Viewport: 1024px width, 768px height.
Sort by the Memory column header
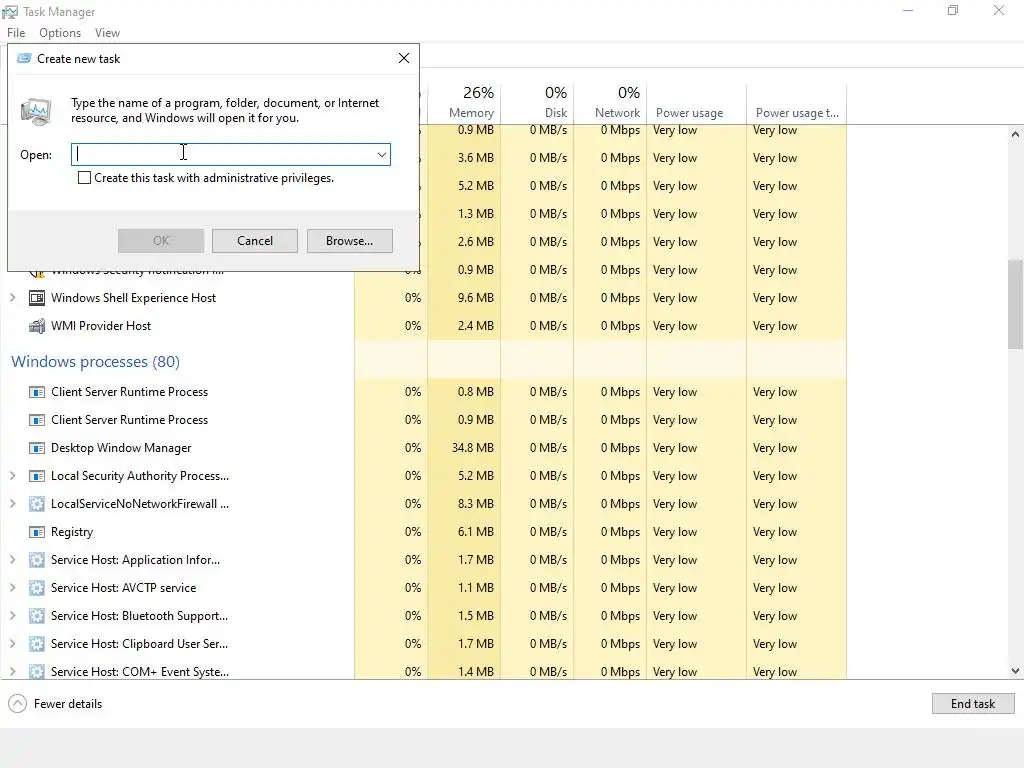coord(464,103)
